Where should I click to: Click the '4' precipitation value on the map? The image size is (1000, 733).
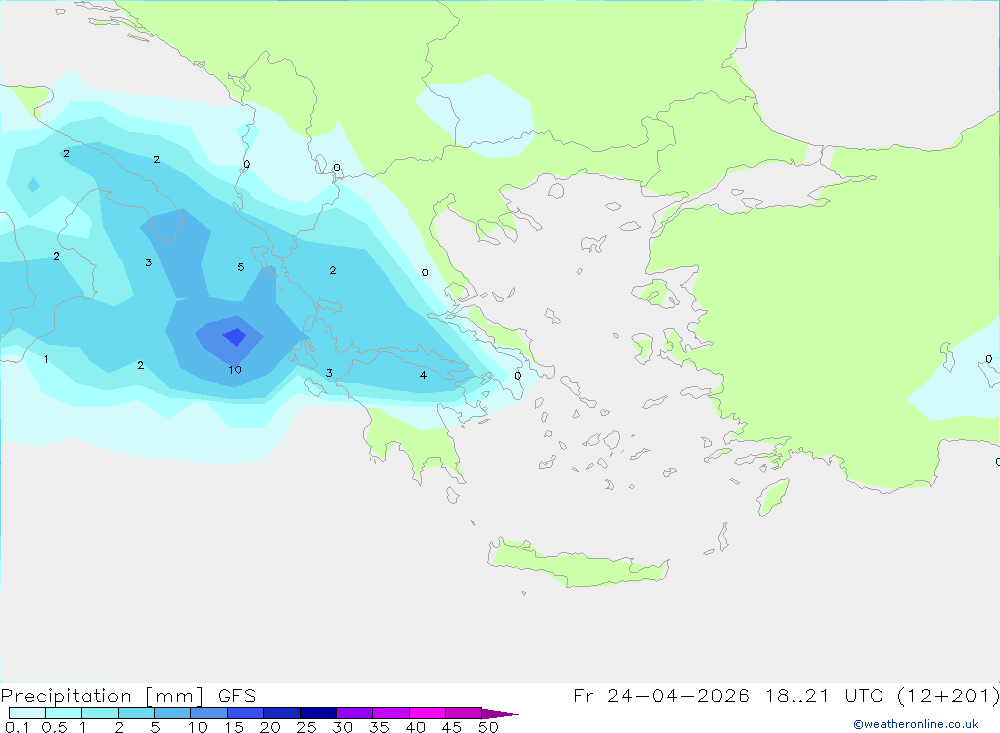[x=423, y=375]
